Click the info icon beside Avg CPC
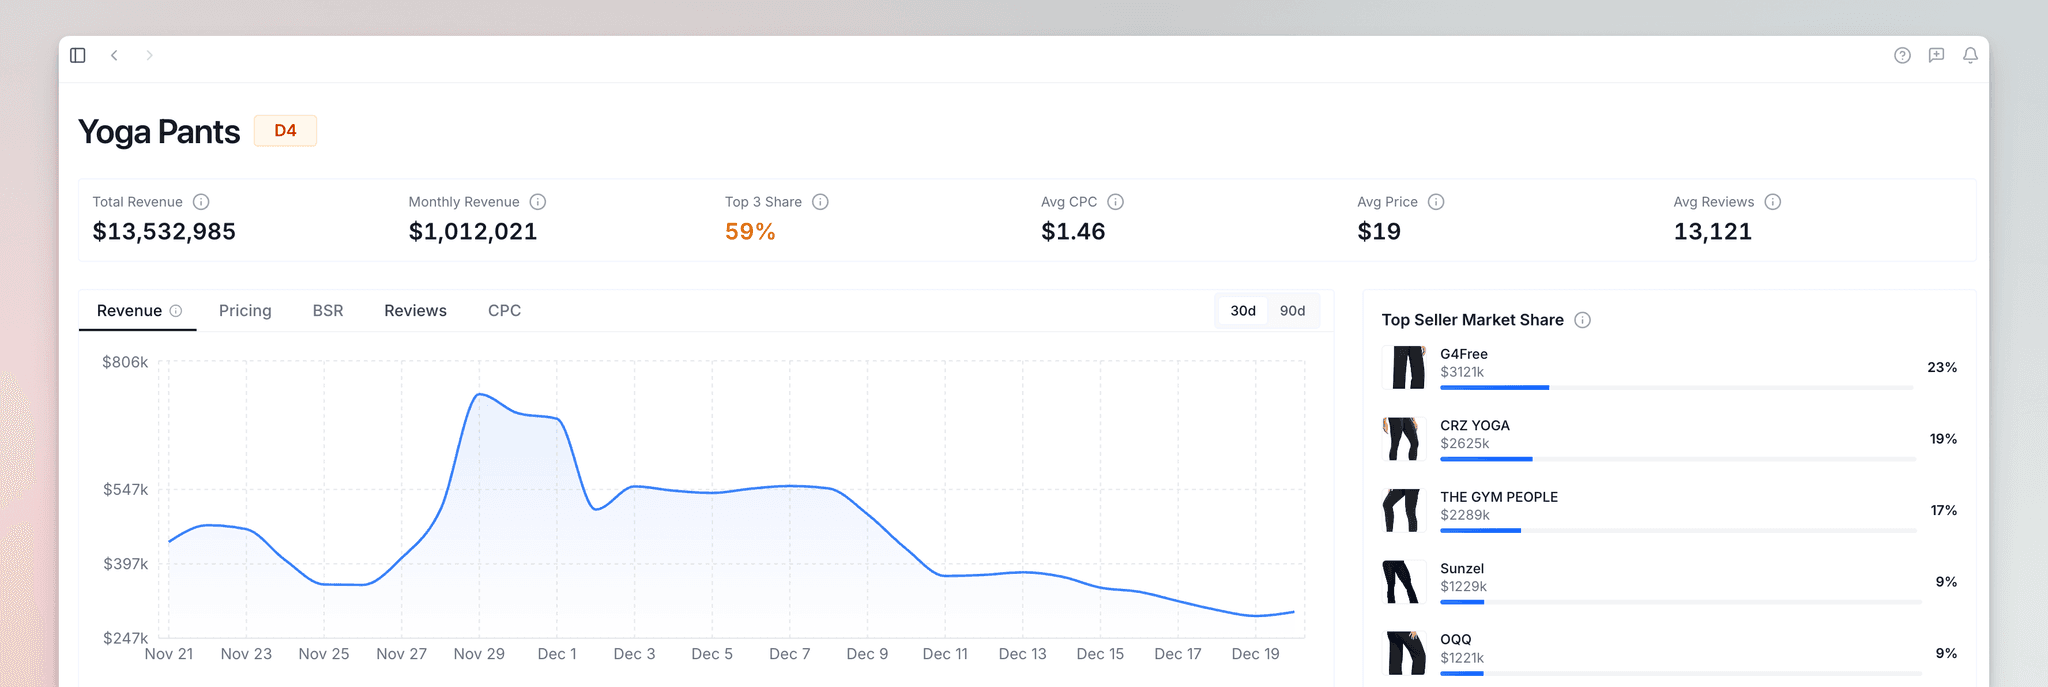This screenshot has height=687, width=2048. (x=1116, y=202)
